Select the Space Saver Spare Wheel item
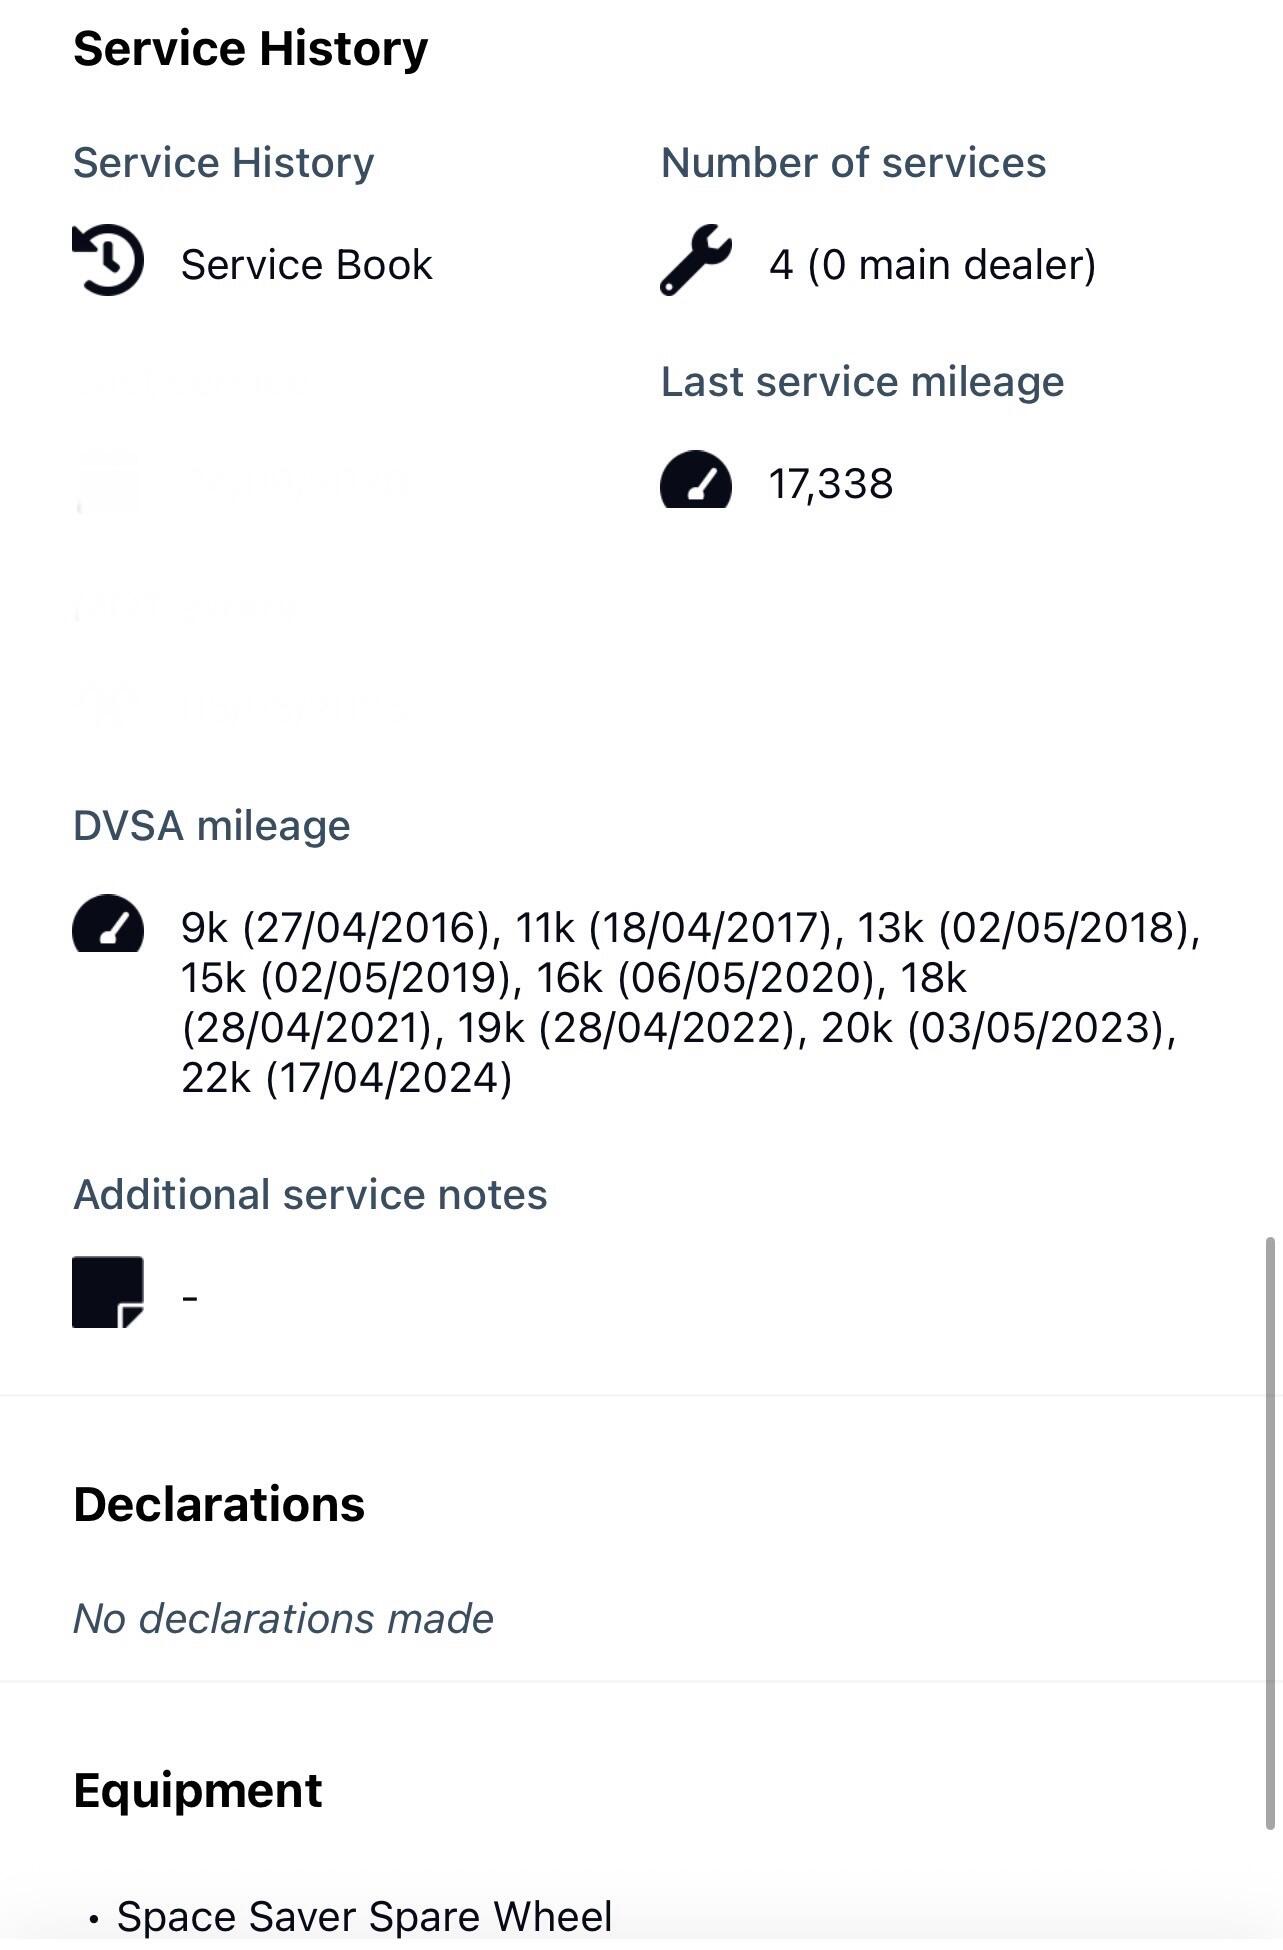 [364, 1916]
